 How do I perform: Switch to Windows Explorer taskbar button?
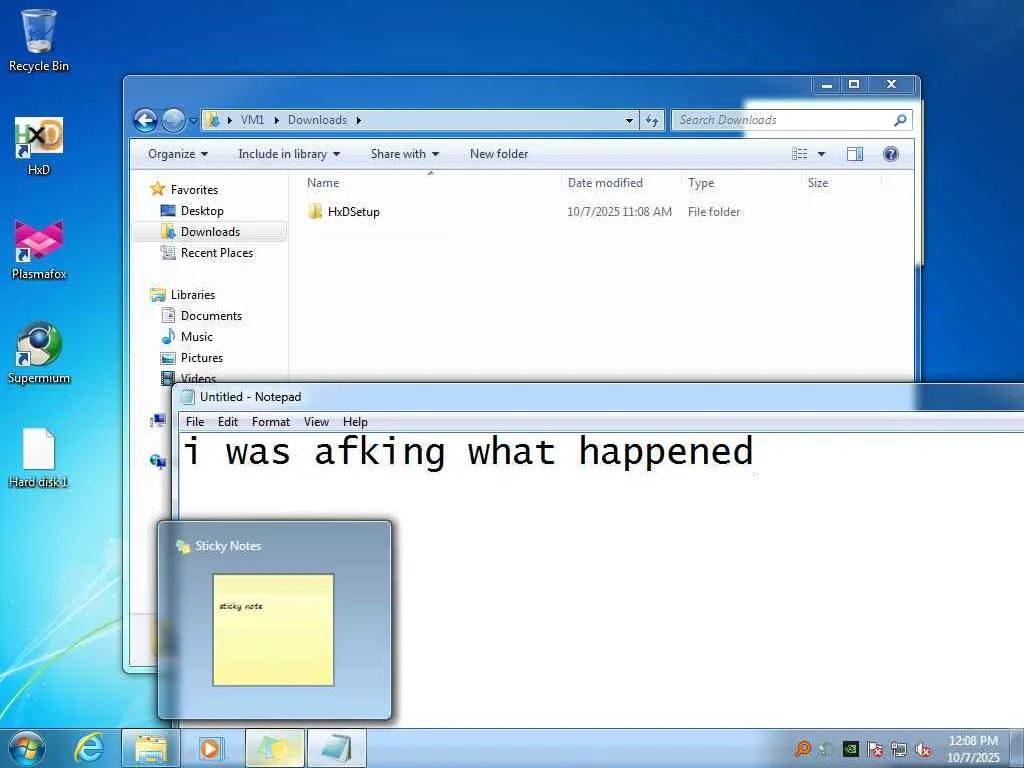click(x=151, y=748)
